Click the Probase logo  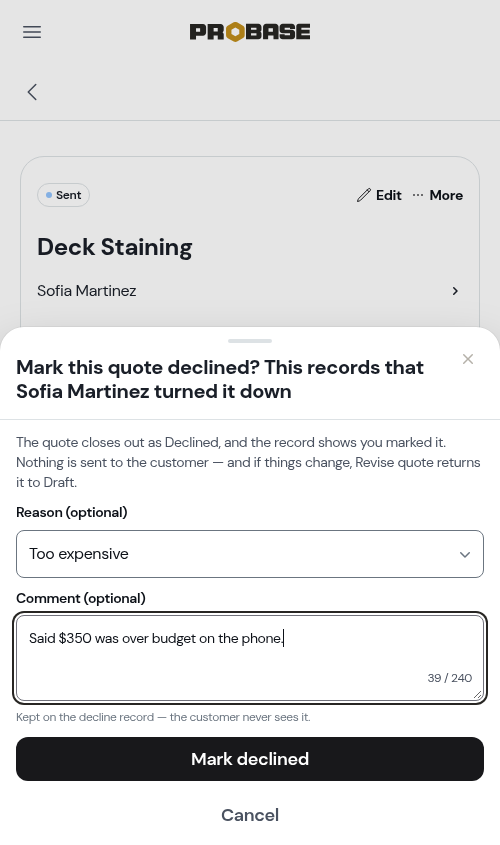(x=249, y=32)
